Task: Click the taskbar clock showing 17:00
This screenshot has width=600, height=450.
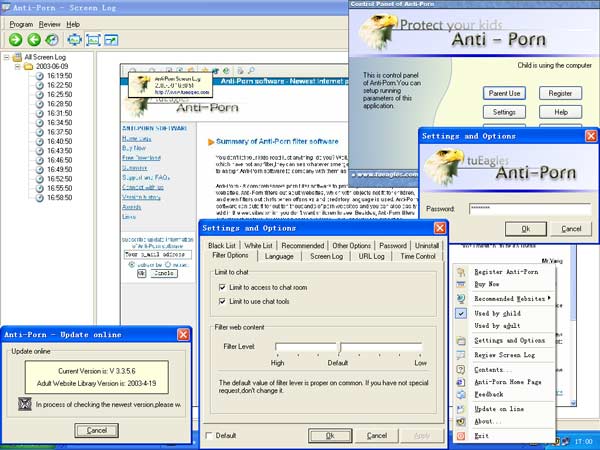Action: (583, 441)
